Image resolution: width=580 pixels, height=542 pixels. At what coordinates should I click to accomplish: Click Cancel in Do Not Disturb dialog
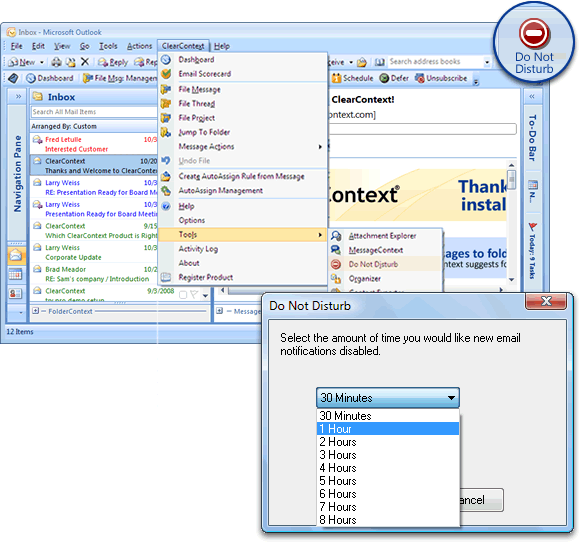pyautogui.click(x=481, y=500)
